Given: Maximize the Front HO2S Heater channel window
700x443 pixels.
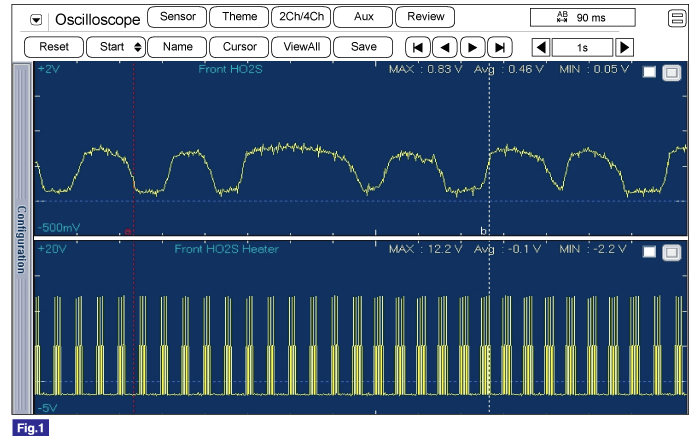Looking at the screenshot, I should pos(671,251).
